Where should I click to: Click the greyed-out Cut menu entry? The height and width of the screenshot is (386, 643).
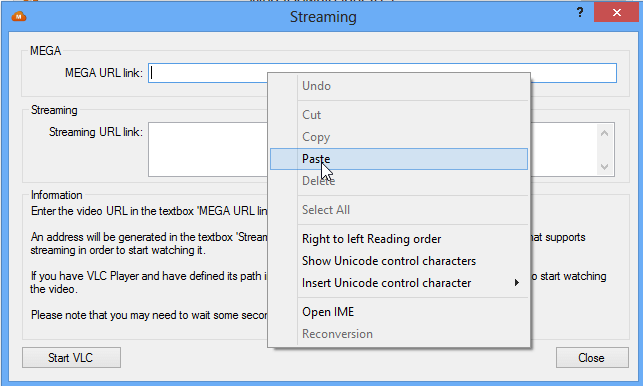tap(399, 115)
